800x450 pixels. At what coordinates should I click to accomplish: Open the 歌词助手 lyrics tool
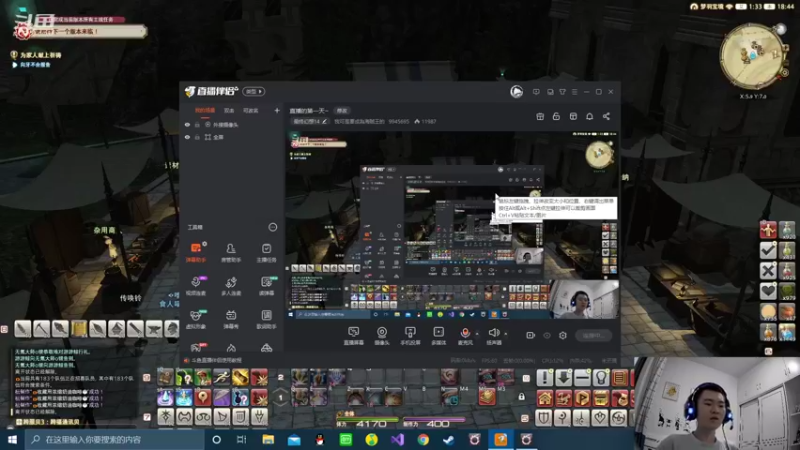(266, 319)
